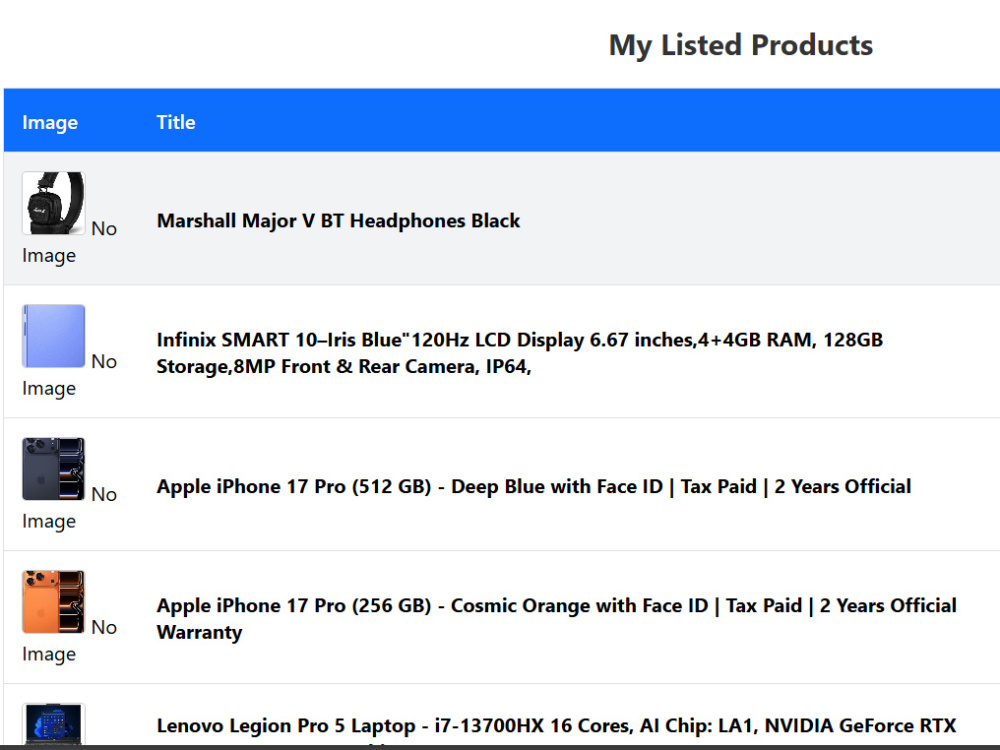
Task: Click the No Image text in Infinix row
Action: (70, 375)
